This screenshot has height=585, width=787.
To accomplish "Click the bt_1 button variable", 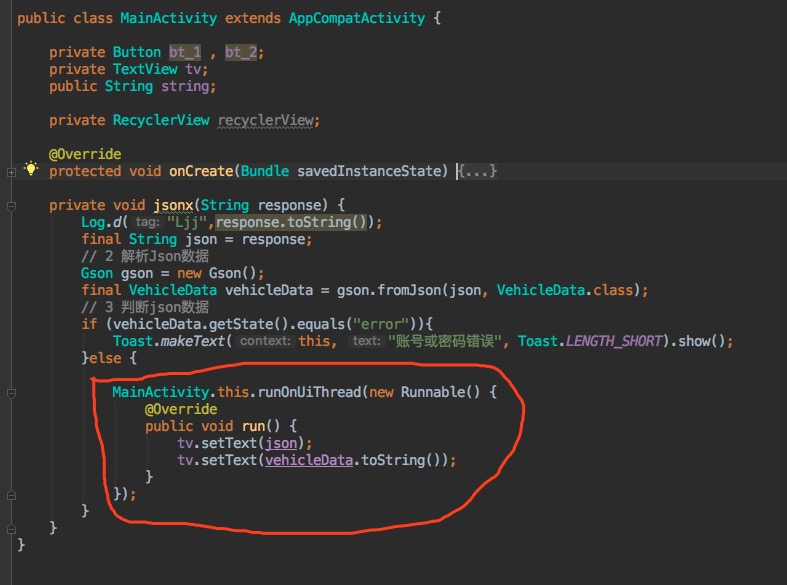I will [184, 52].
